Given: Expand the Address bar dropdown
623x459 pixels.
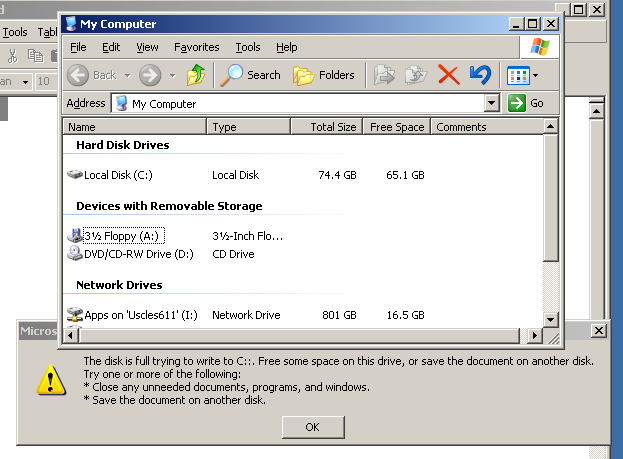Looking at the screenshot, I should point(491,103).
